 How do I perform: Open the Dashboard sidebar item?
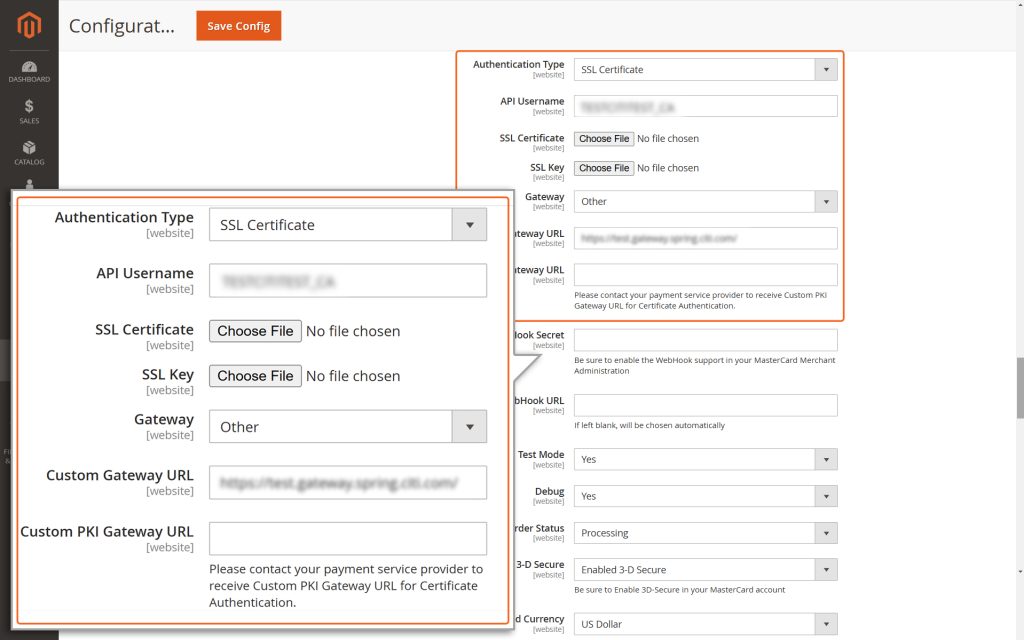point(29,72)
